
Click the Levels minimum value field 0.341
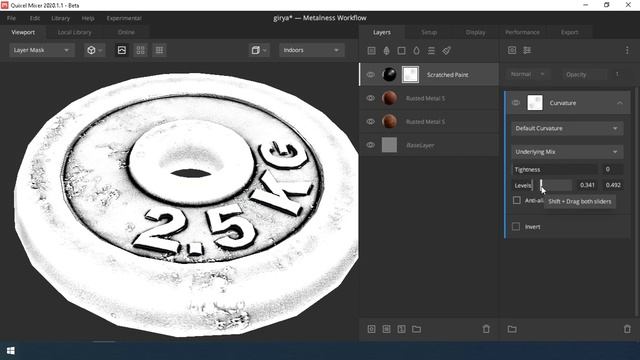point(587,185)
